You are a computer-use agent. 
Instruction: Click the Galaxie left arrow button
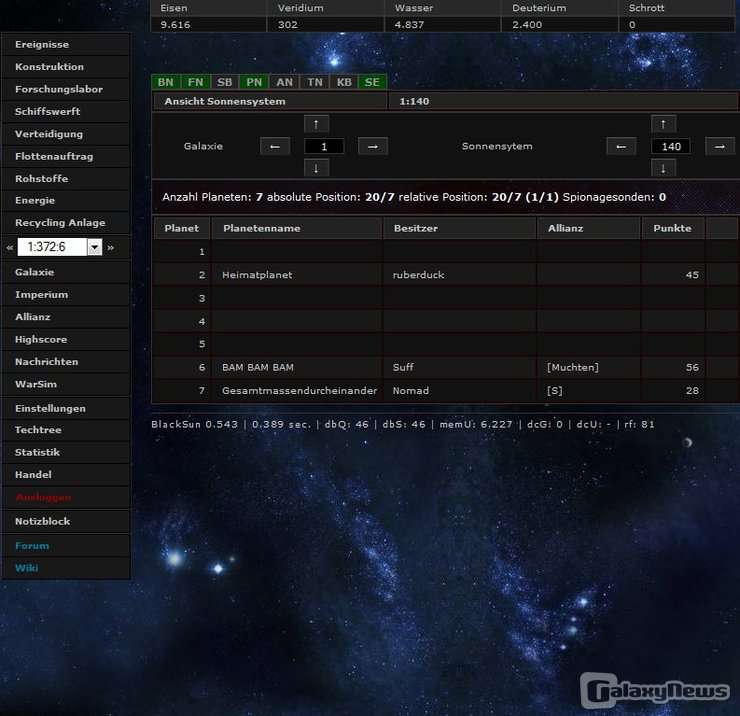pos(275,146)
